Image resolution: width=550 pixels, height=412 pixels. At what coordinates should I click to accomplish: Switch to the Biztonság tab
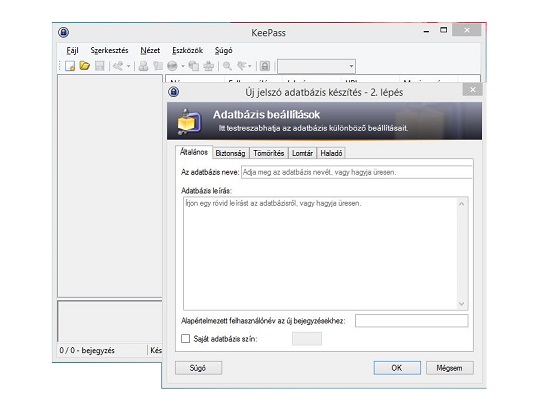[230, 153]
